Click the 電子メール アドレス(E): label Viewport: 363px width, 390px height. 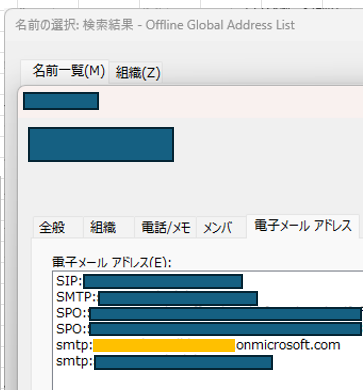point(112,262)
